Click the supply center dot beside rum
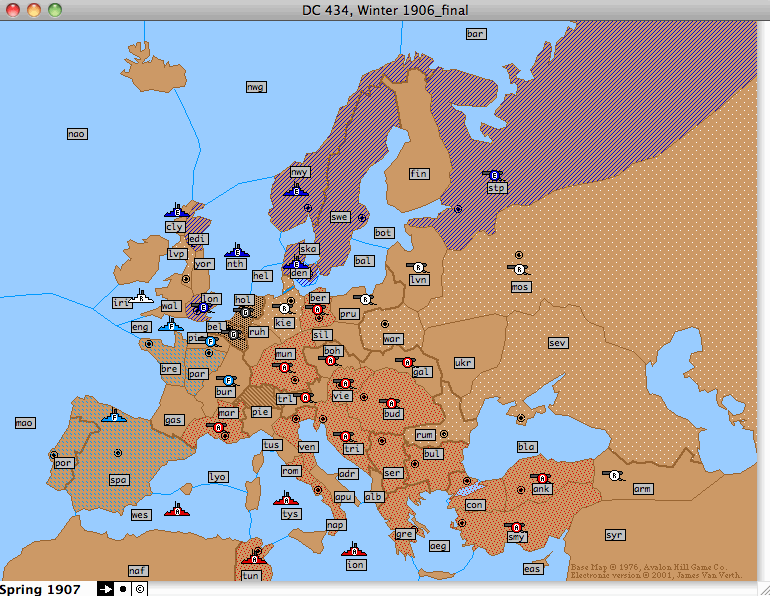This screenshot has height=596, width=770. point(443,434)
